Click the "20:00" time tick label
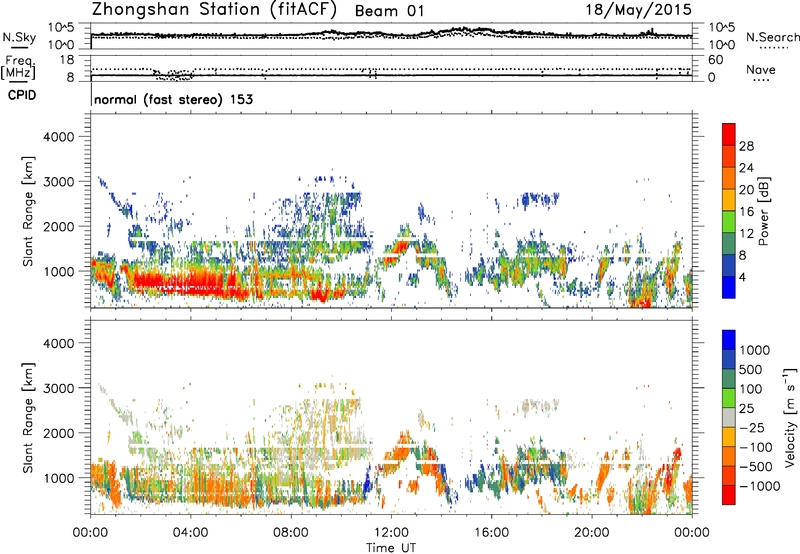800x554 pixels. 591,533
